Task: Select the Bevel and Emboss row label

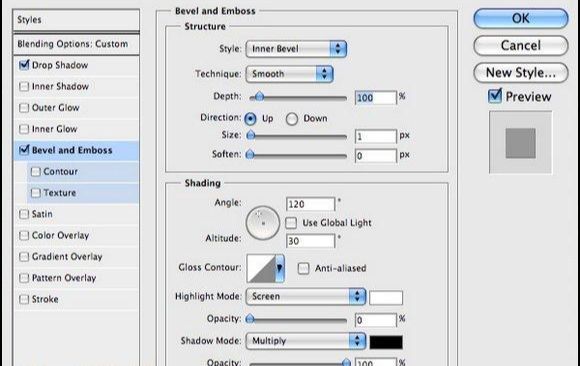Action: [x=72, y=150]
